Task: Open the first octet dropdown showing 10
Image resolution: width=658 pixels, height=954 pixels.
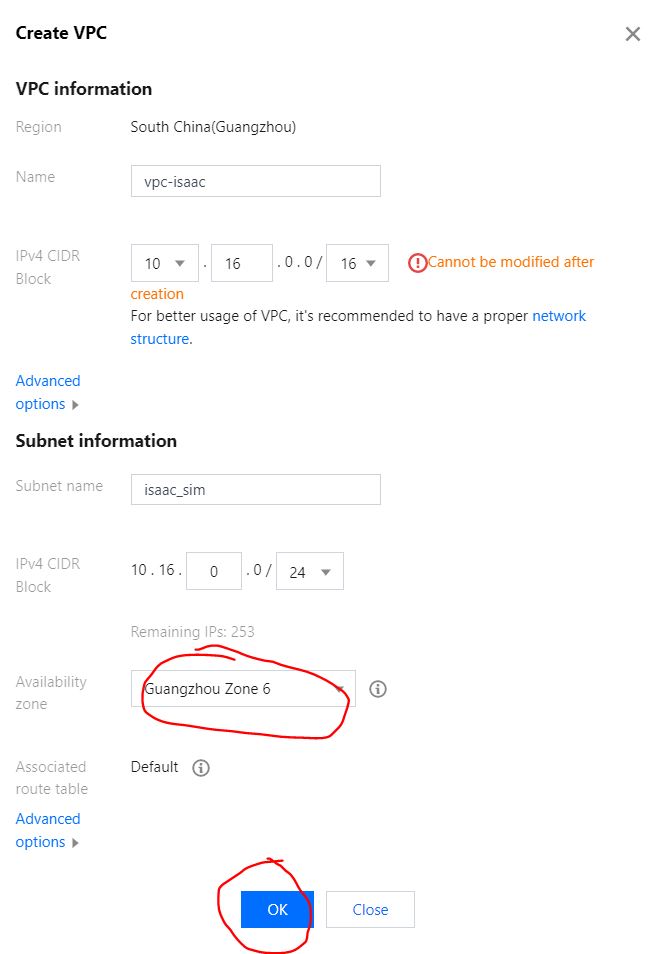Action: (x=164, y=264)
